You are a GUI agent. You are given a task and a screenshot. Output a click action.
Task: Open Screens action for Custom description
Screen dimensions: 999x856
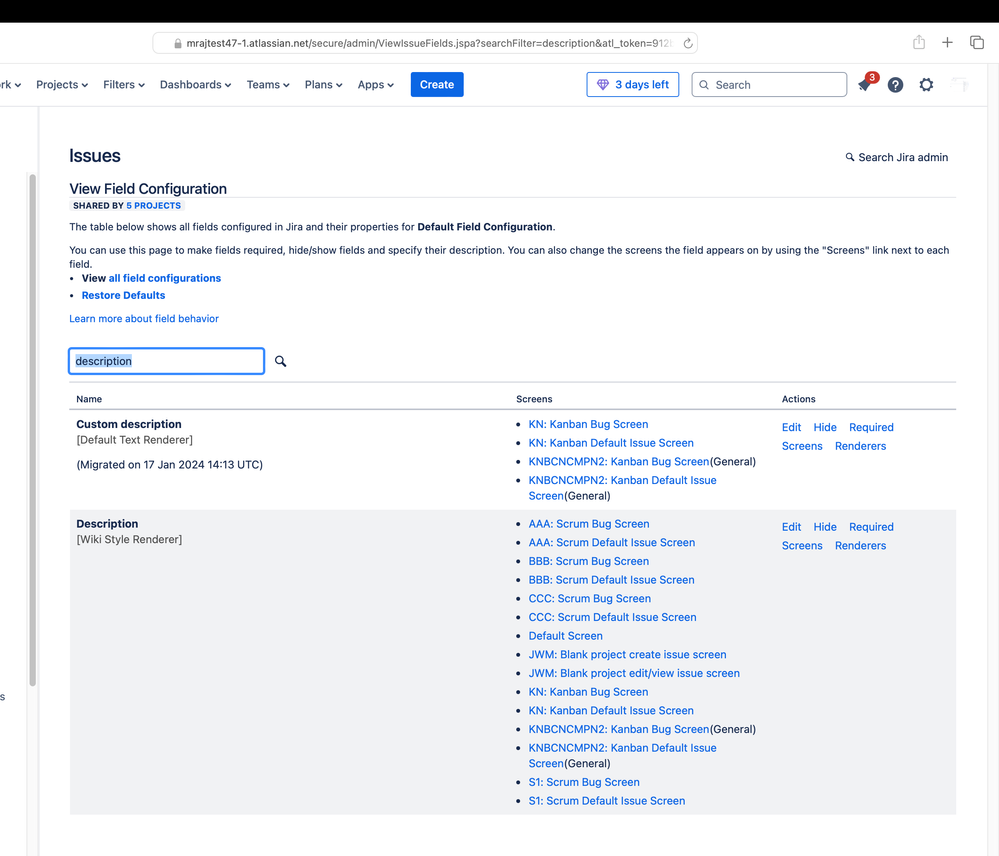[x=802, y=446]
